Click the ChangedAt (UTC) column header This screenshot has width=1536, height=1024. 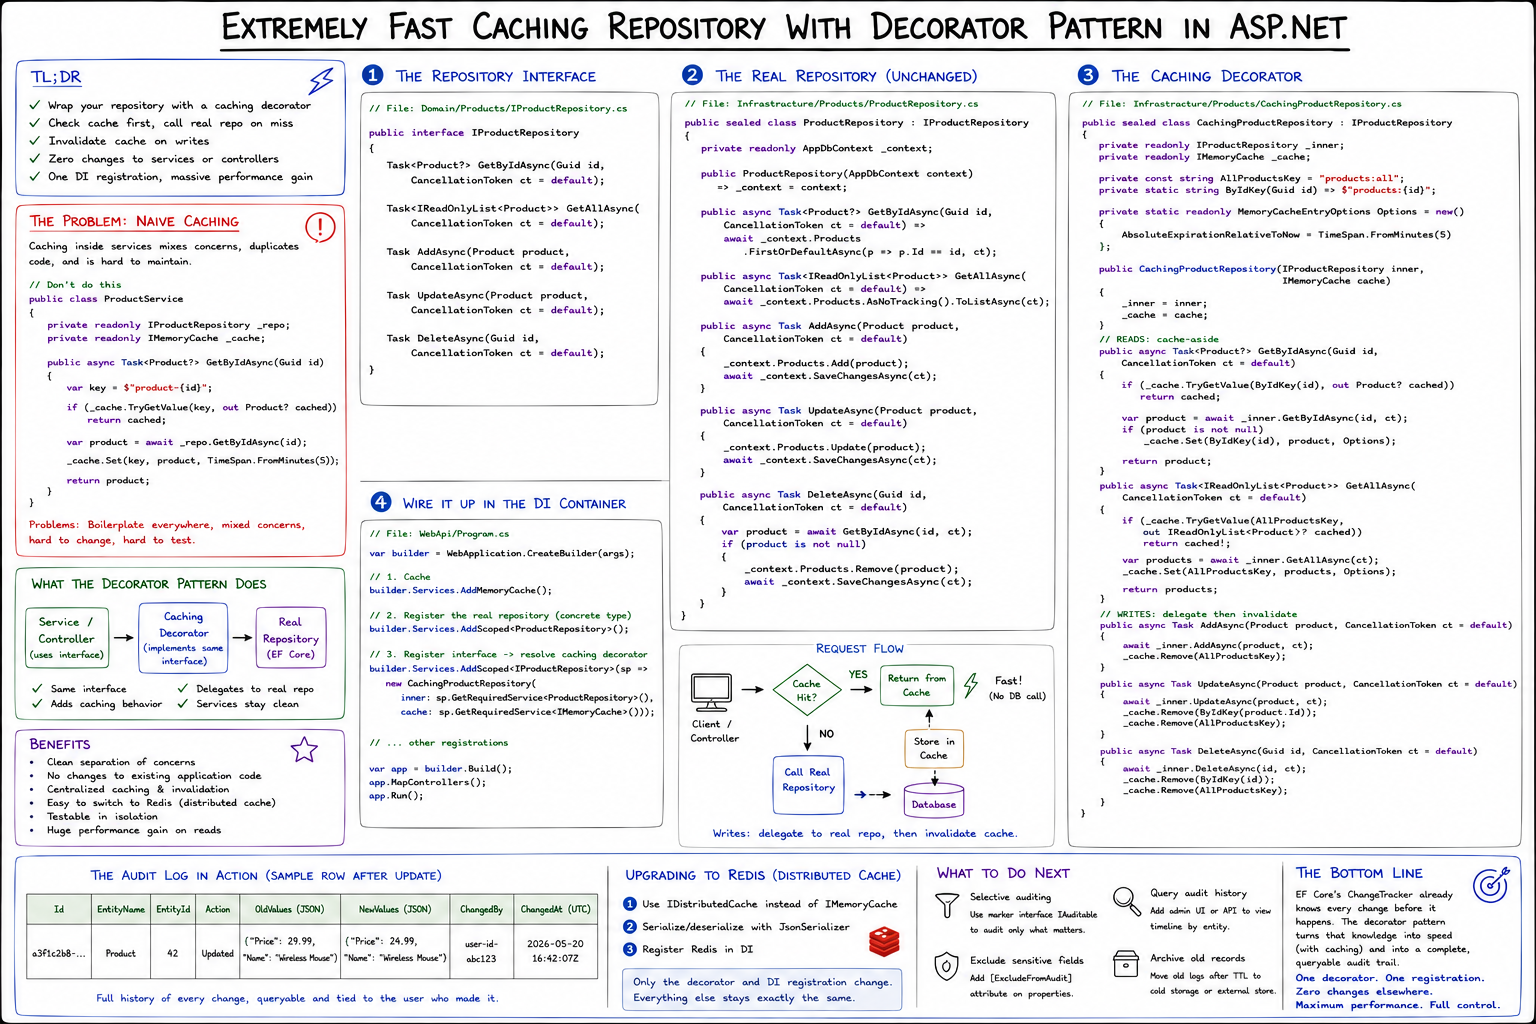click(x=555, y=910)
